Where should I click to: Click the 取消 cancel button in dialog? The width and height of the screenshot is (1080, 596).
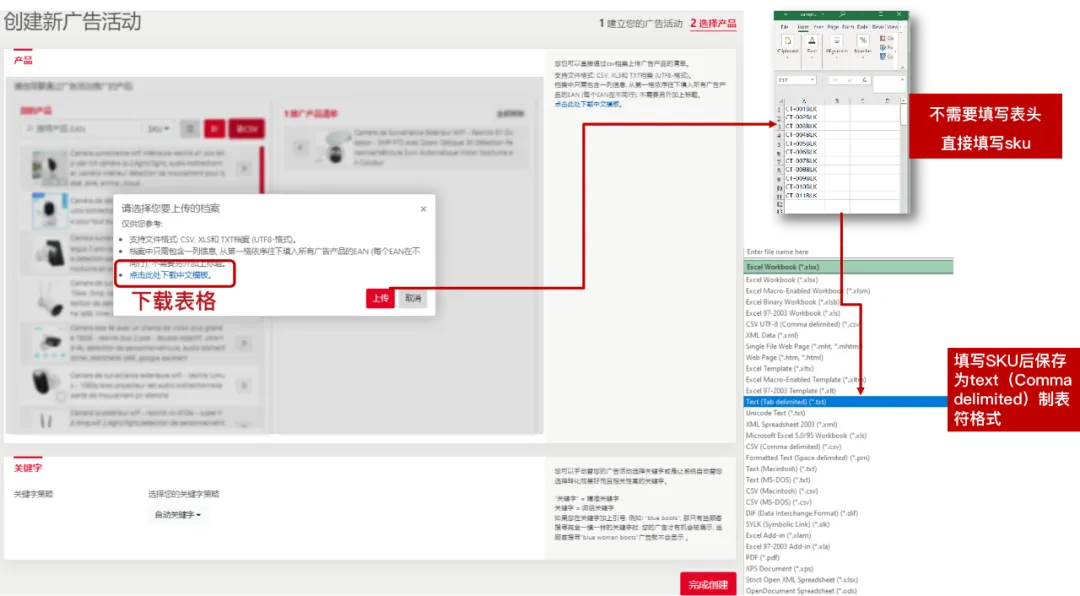[x=413, y=298]
